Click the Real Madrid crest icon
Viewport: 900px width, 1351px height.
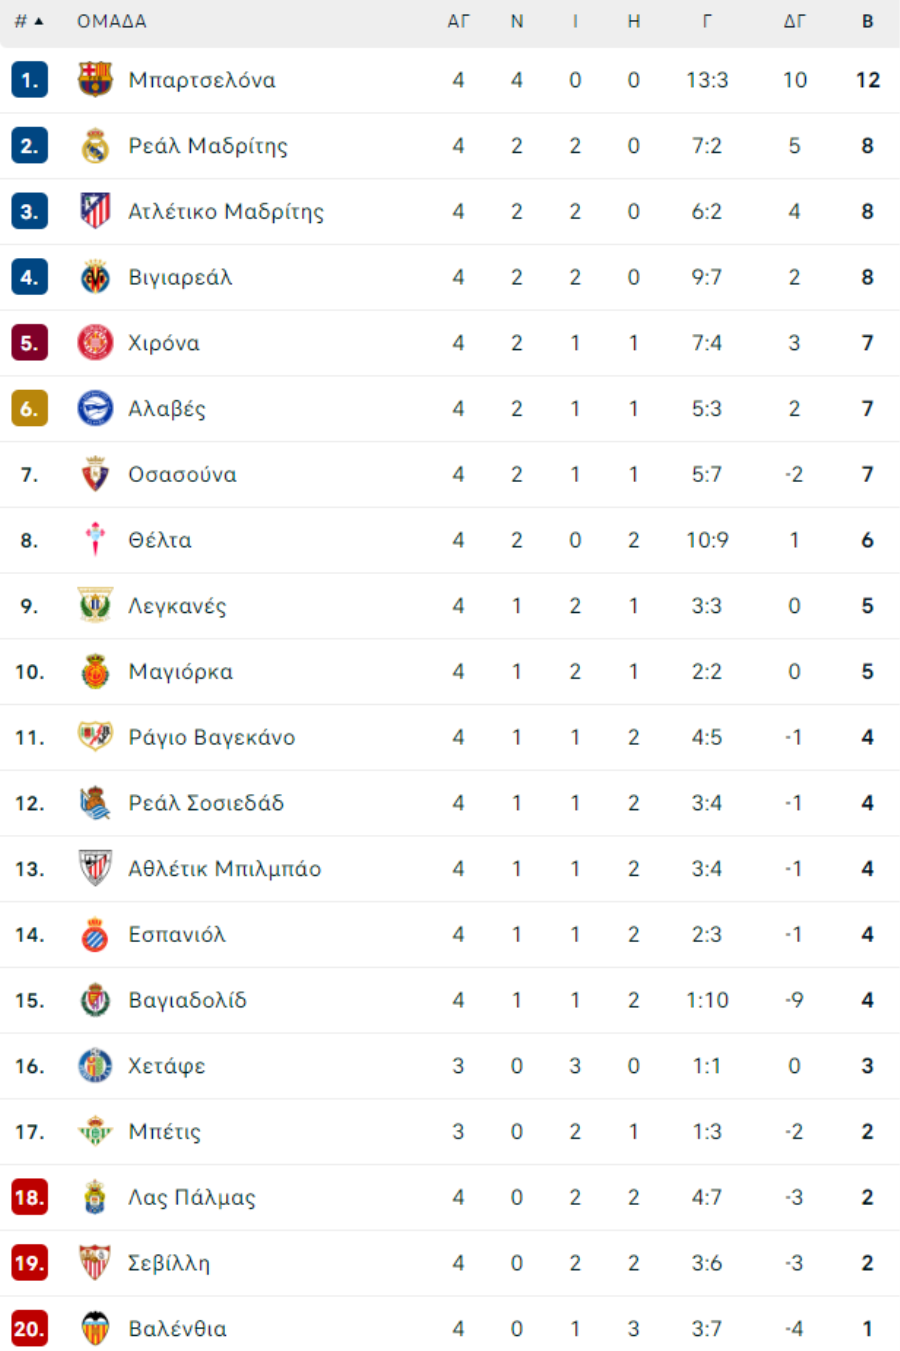click(x=95, y=146)
